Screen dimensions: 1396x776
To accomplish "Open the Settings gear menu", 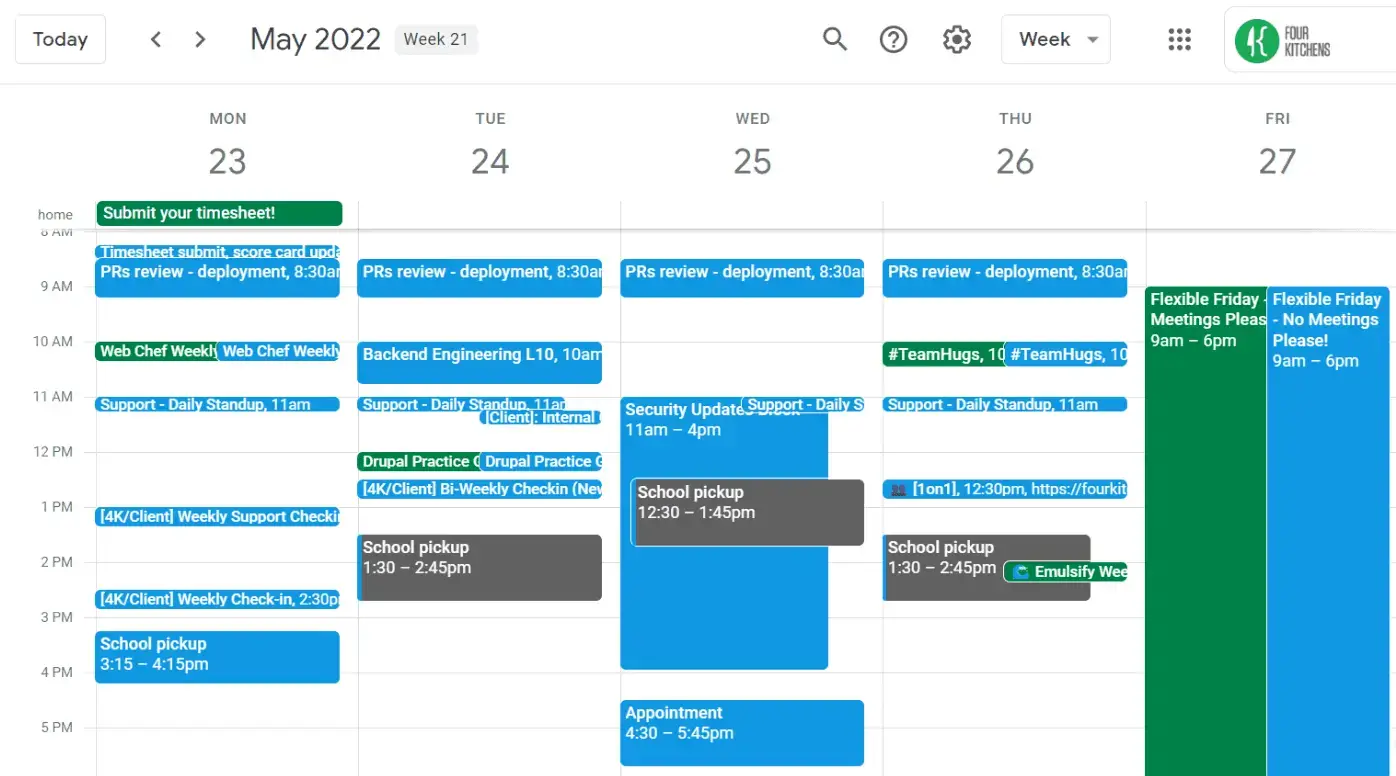I will click(957, 40).
